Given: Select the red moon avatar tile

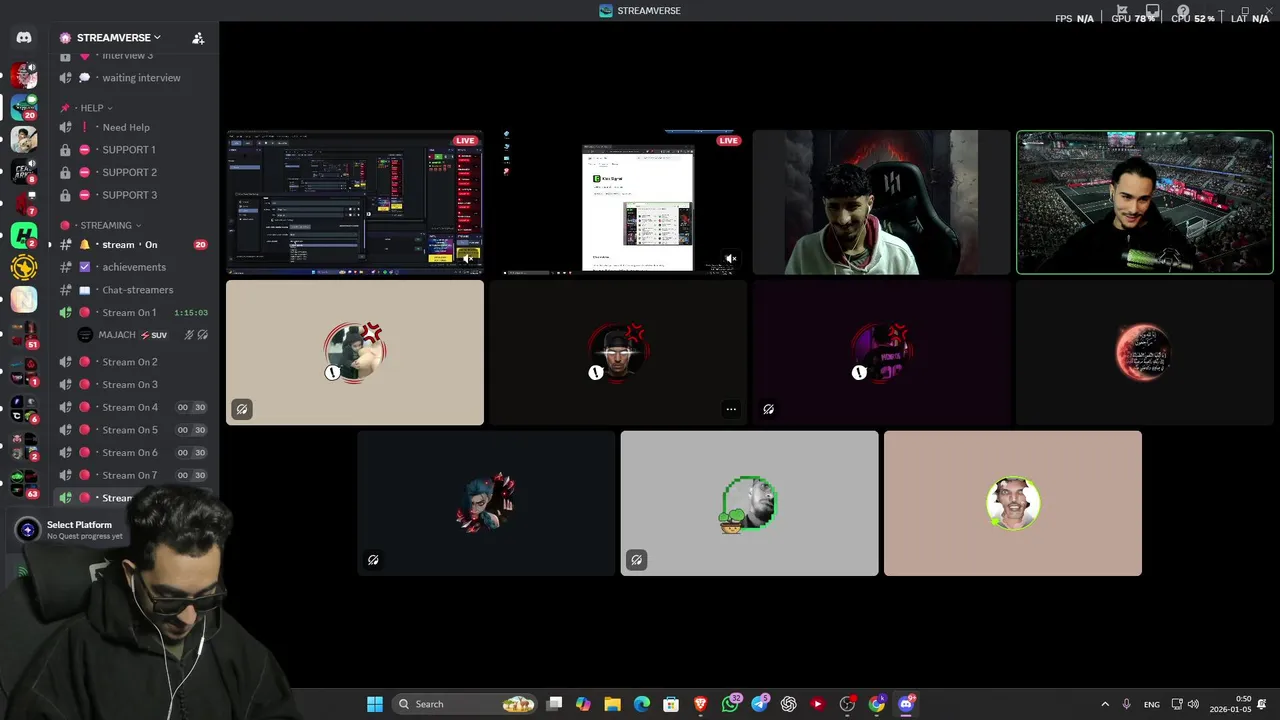Looking at the screenshot, I should pos(1145,353).
